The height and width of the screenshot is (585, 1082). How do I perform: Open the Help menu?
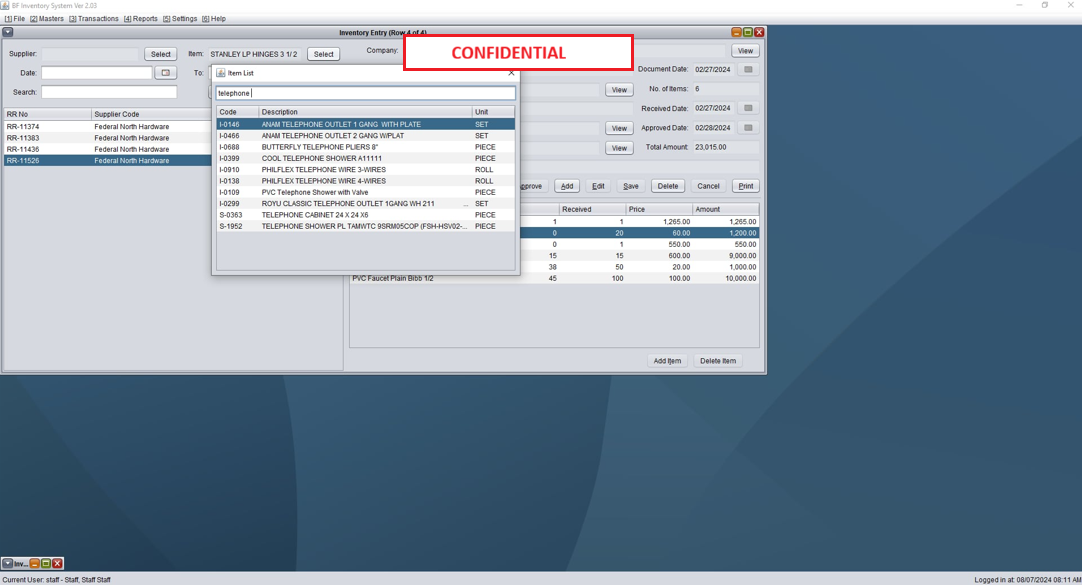pyautogui.click(x=214, y=19)
